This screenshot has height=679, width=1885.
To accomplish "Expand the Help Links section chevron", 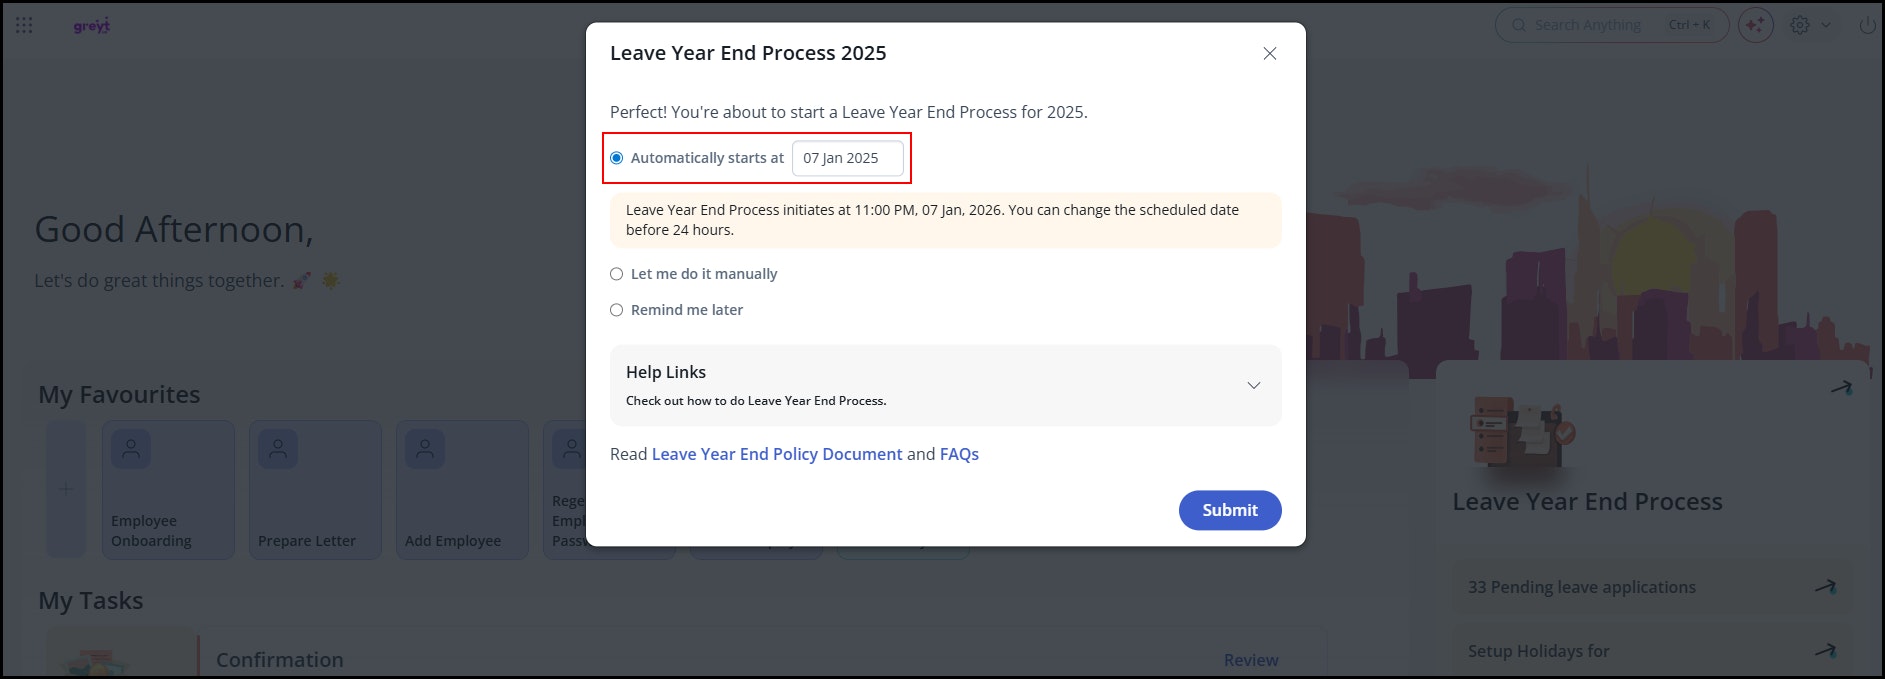I will click(x=1253, y=385).
